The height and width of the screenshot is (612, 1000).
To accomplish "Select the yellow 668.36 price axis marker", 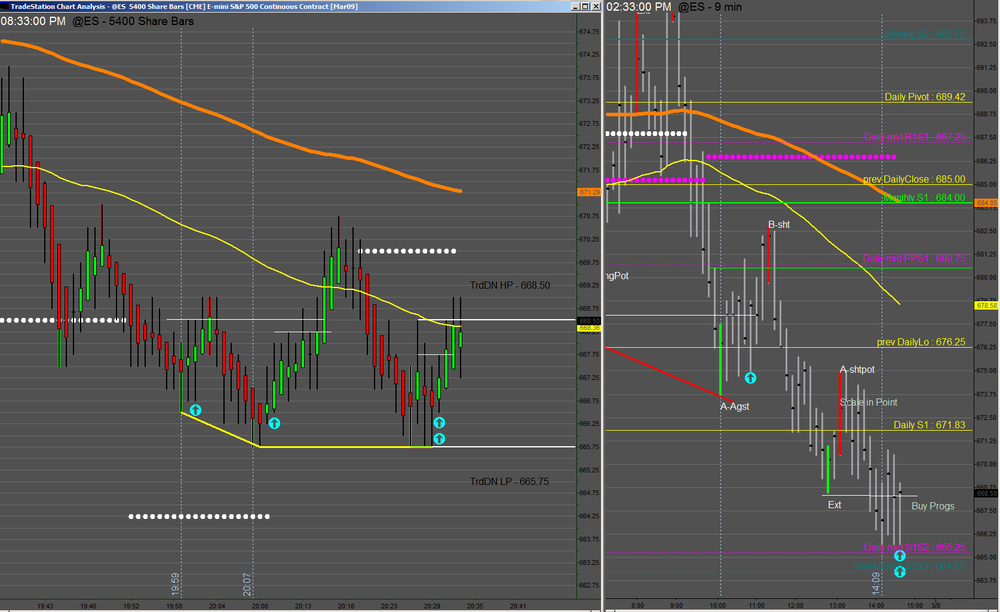I will (589, 328).
